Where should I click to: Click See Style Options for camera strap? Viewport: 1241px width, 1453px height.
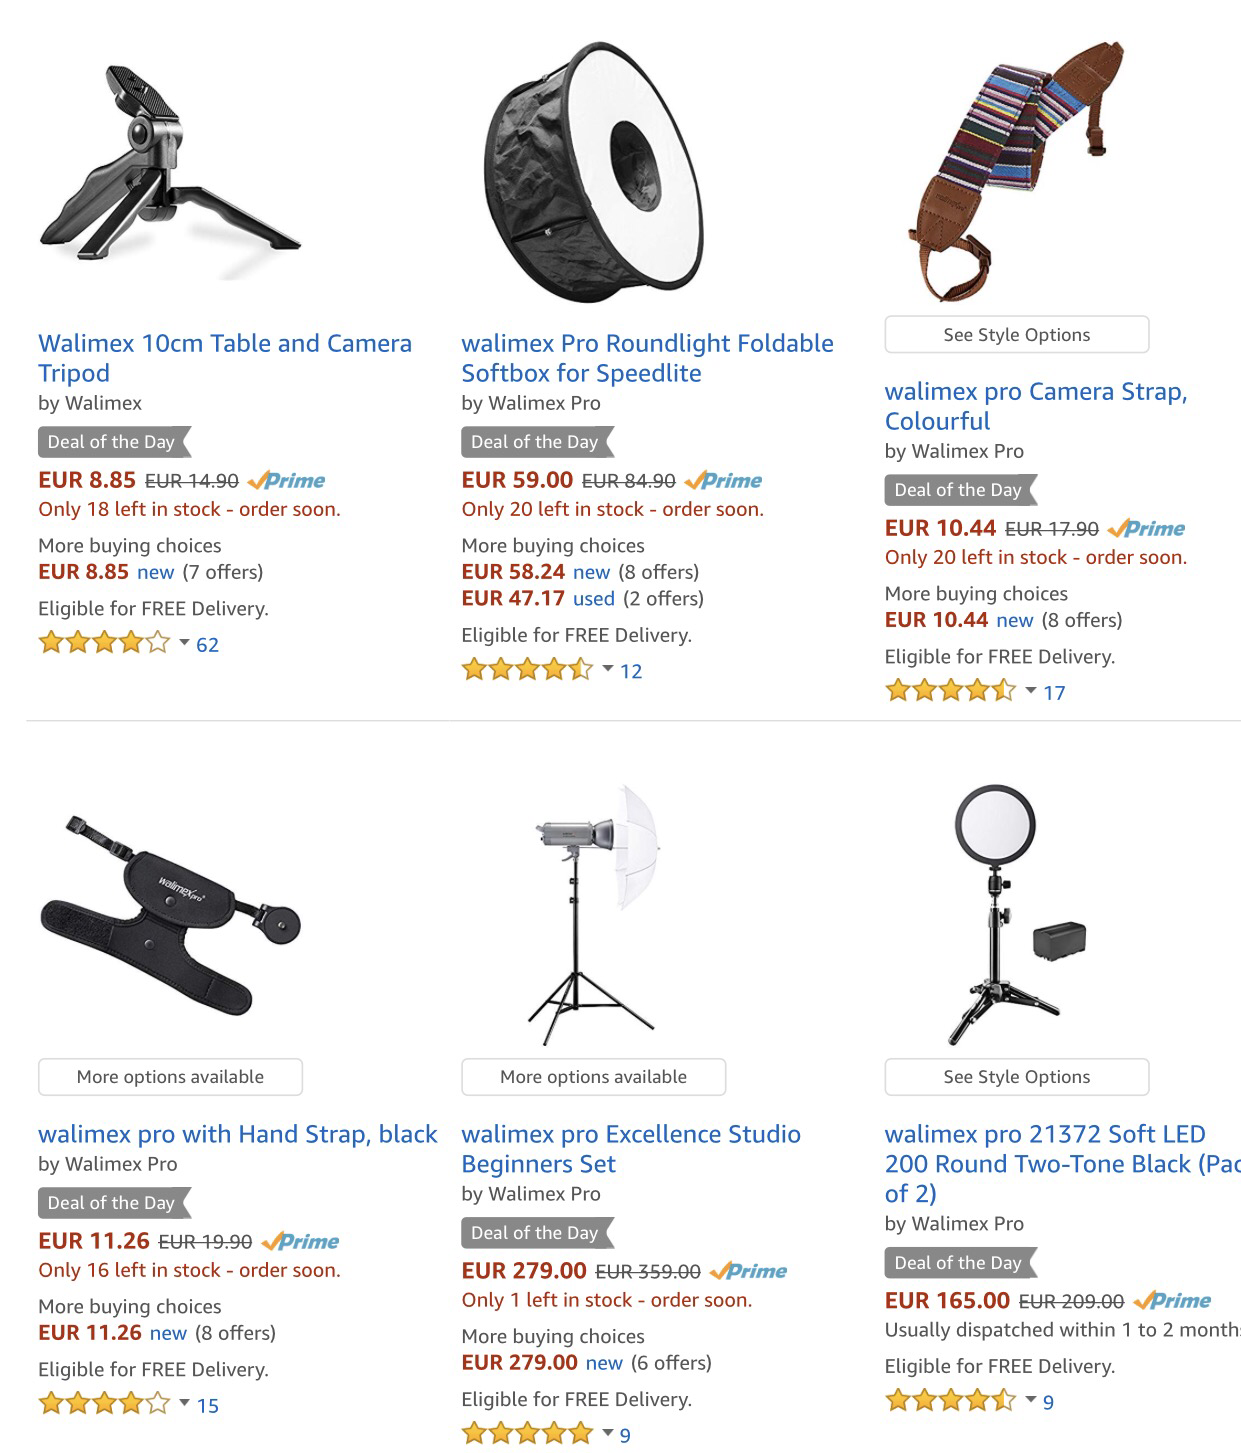(x=1017, y=335)
